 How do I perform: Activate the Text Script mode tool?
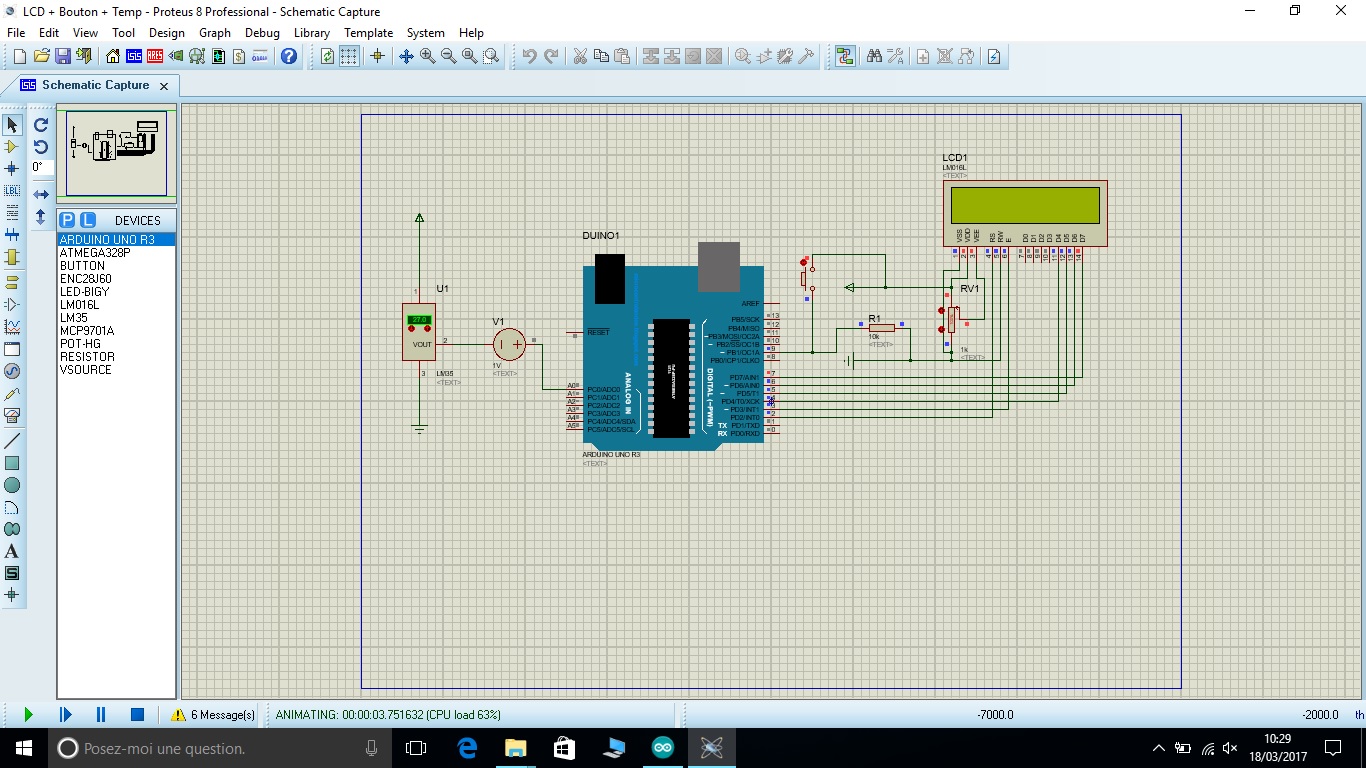coord(12,212)
